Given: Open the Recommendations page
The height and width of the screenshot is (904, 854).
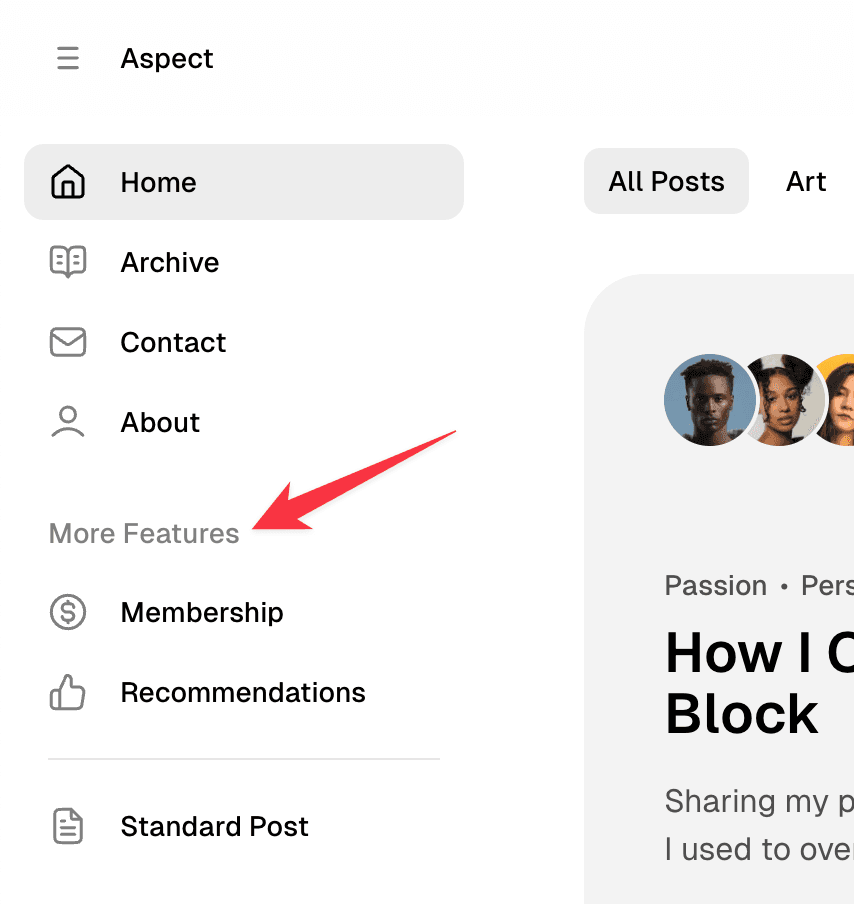Looking at the screenshot, I should (x=242, y=692).
